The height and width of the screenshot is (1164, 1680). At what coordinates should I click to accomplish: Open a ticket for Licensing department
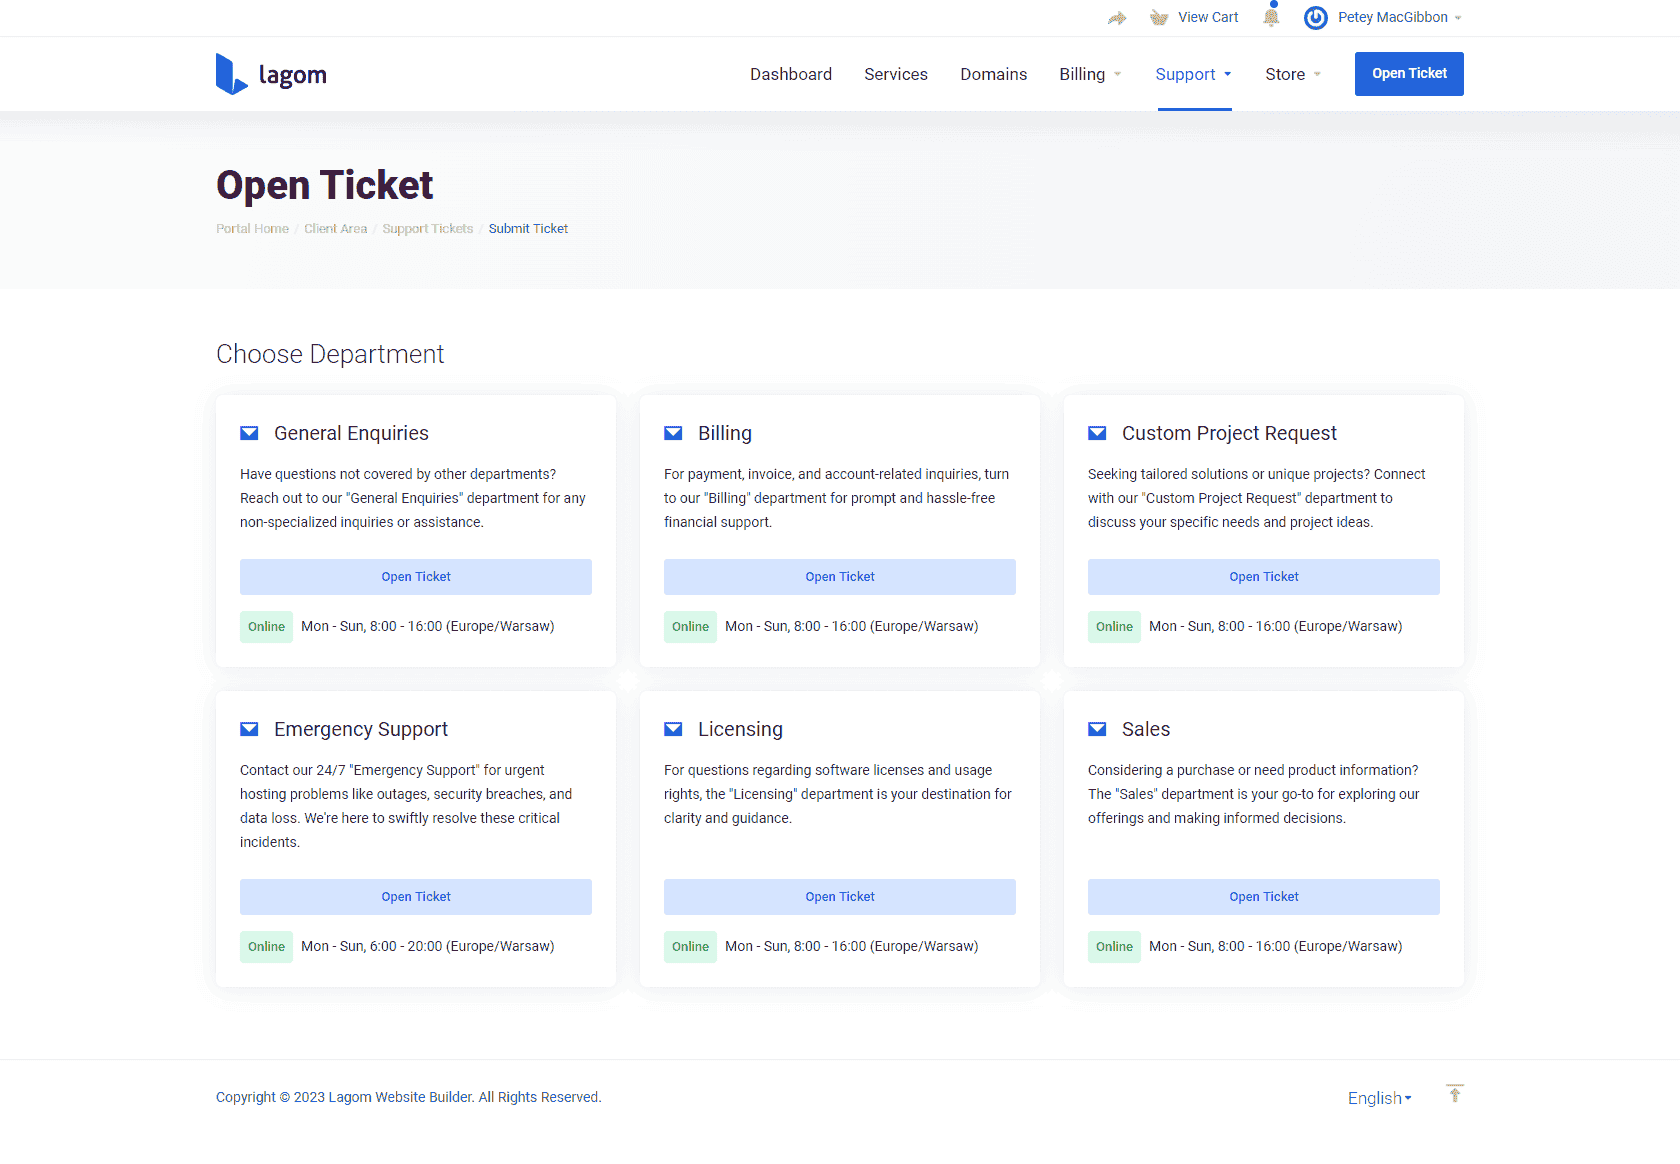pos(840,897)
